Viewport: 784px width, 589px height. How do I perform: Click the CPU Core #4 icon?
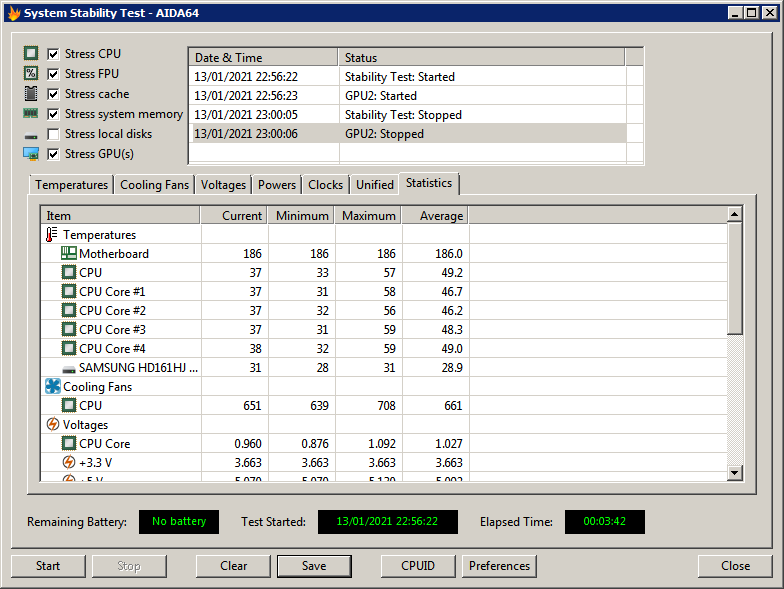[68, 348]
